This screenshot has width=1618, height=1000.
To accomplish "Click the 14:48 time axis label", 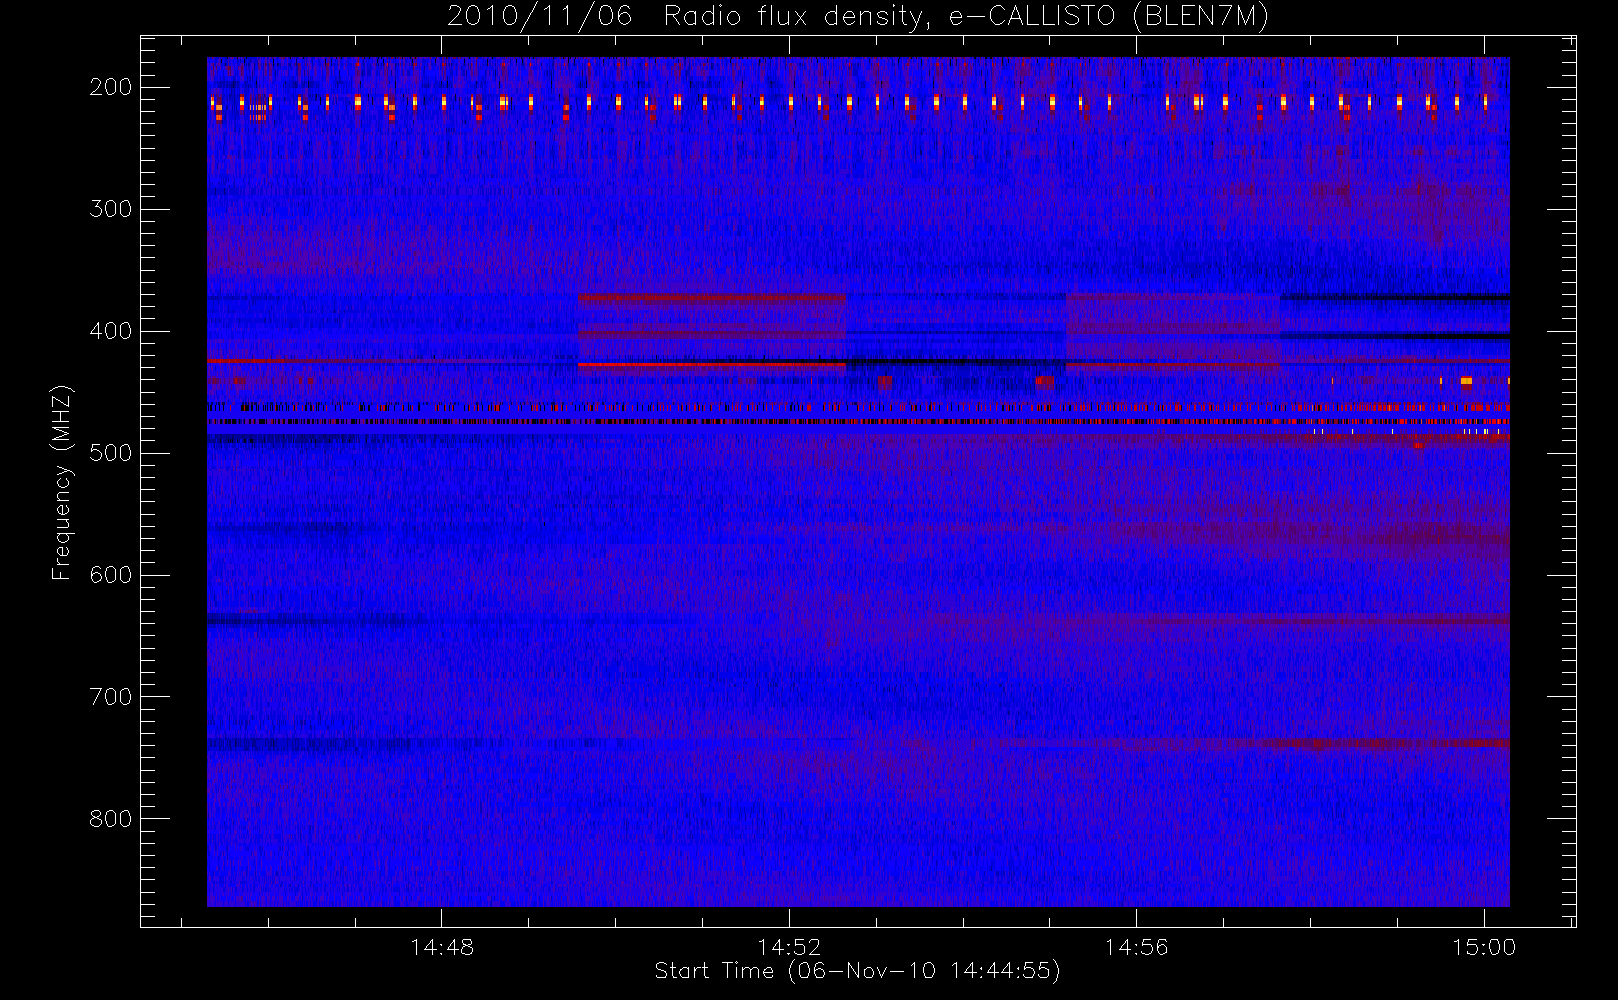I will coord(441,947).
